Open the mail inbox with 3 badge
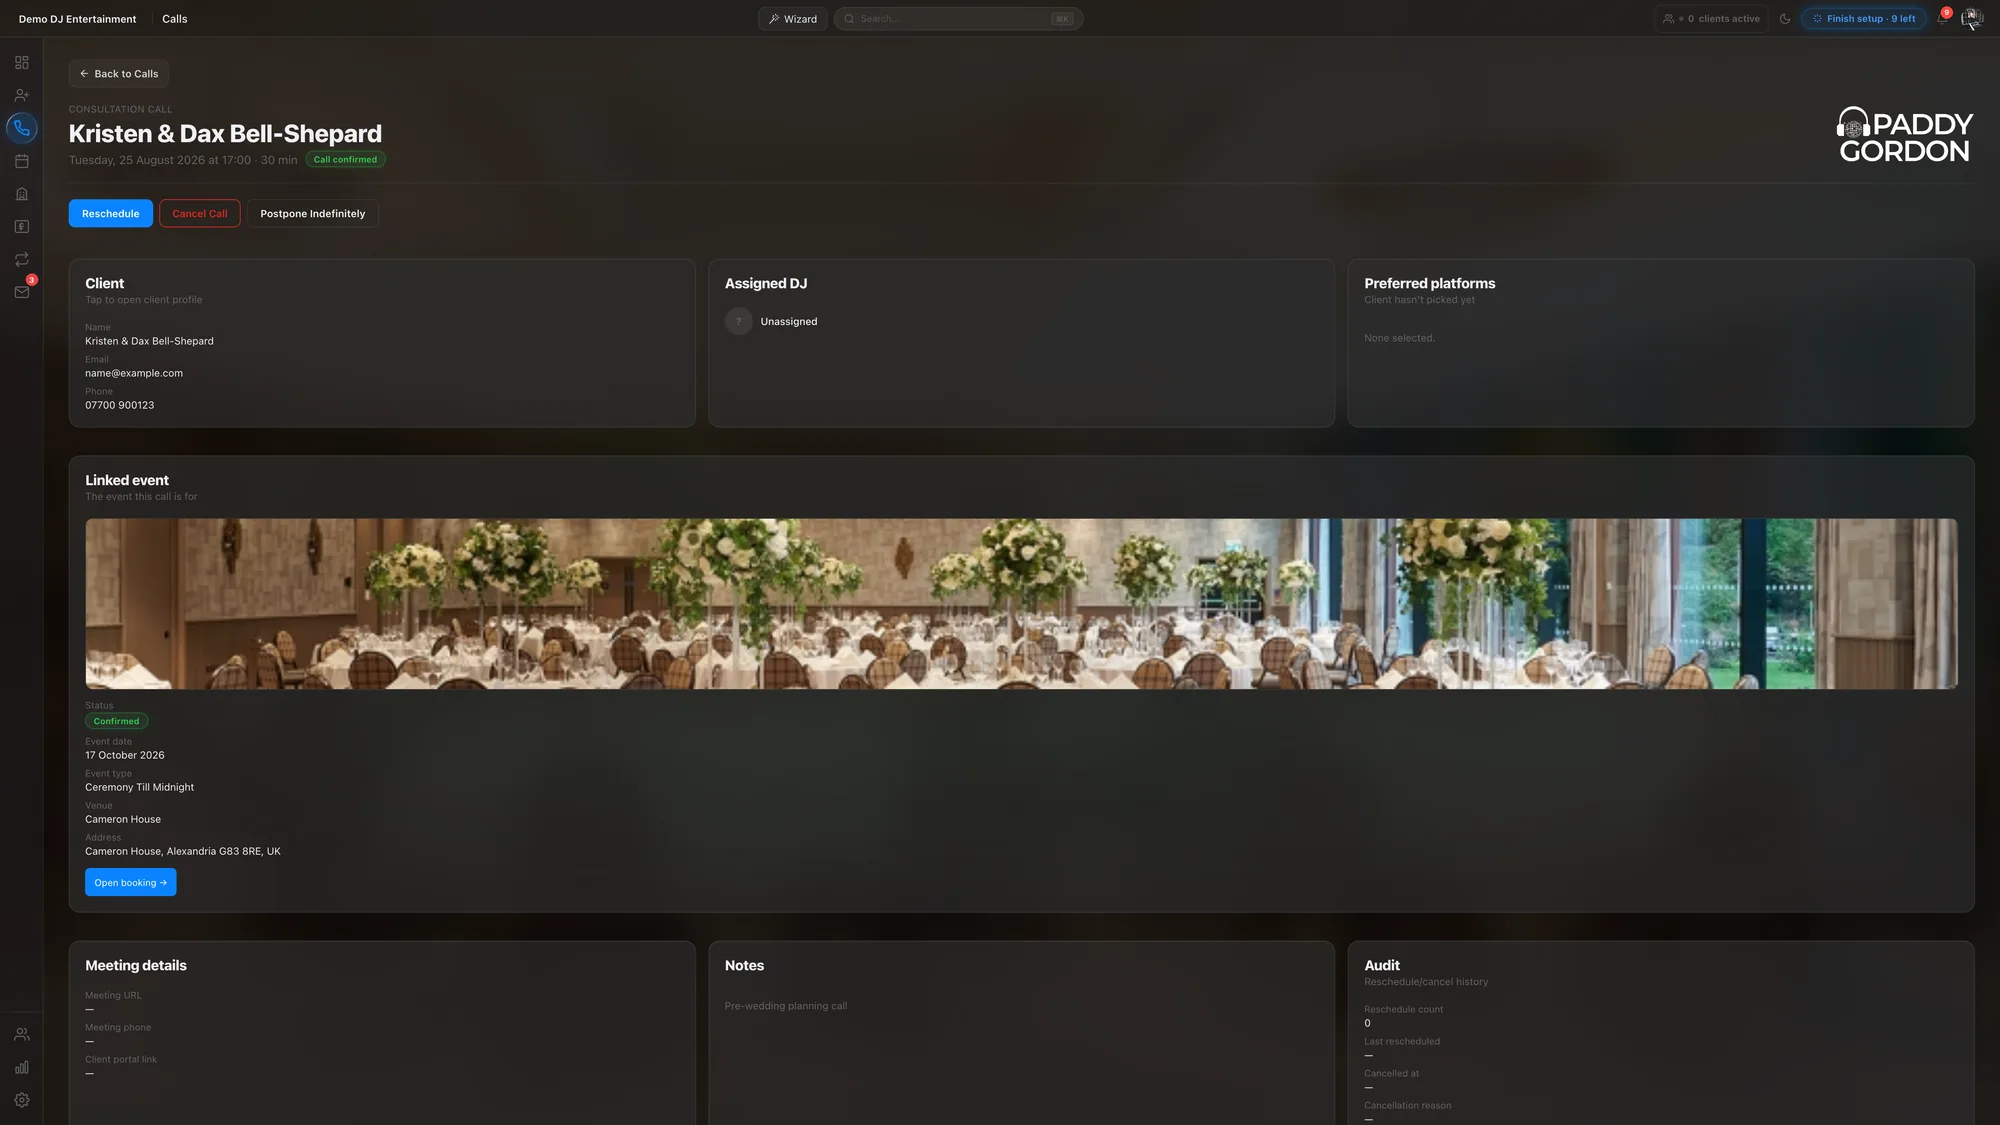The image size is (2000, 1125). (22, 292)
